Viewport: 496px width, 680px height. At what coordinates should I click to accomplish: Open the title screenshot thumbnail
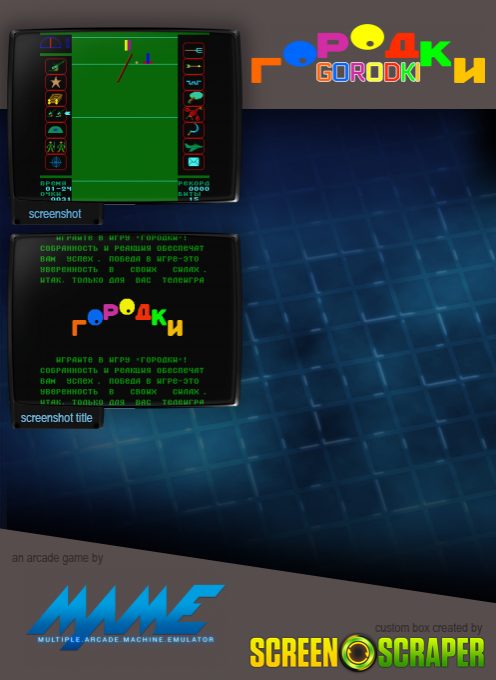point(124,320)
